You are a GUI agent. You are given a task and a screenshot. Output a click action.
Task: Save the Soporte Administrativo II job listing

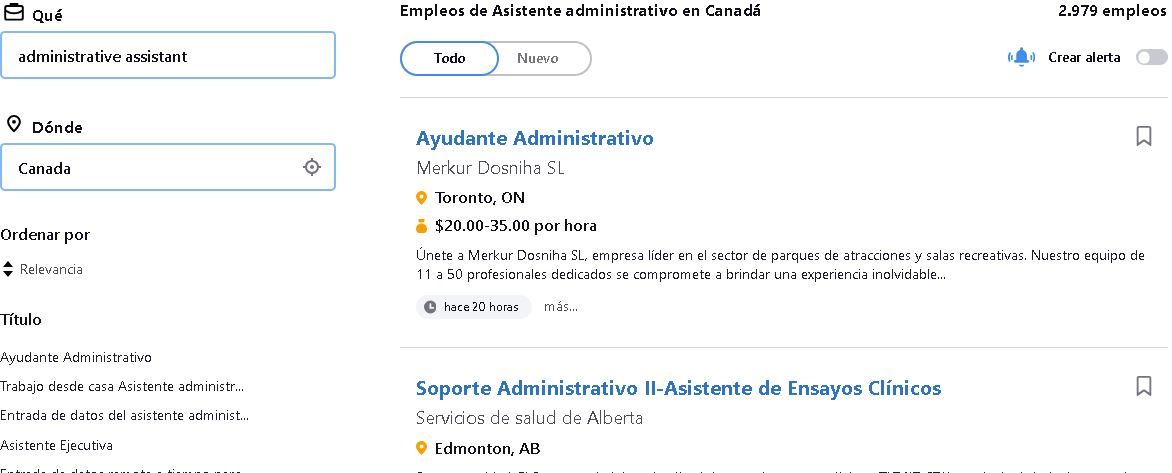pos(1143,386)
